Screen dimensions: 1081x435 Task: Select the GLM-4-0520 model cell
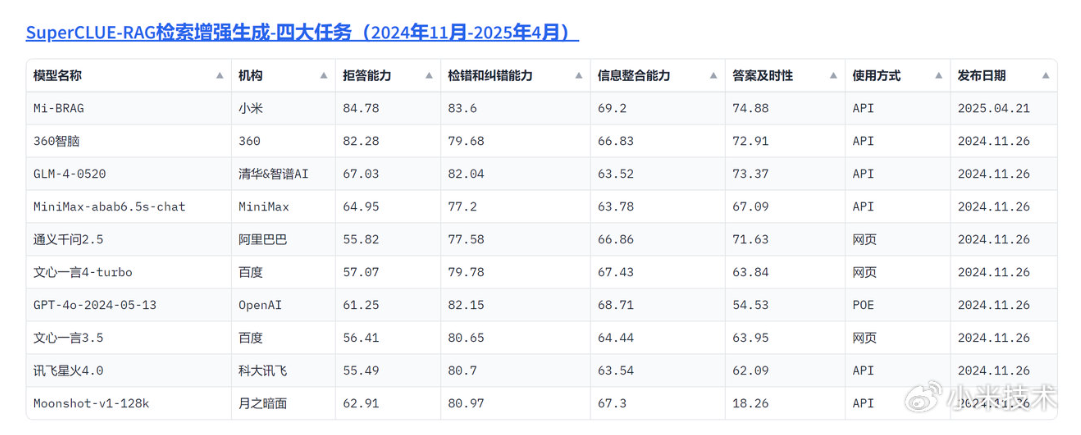point(129,174)
